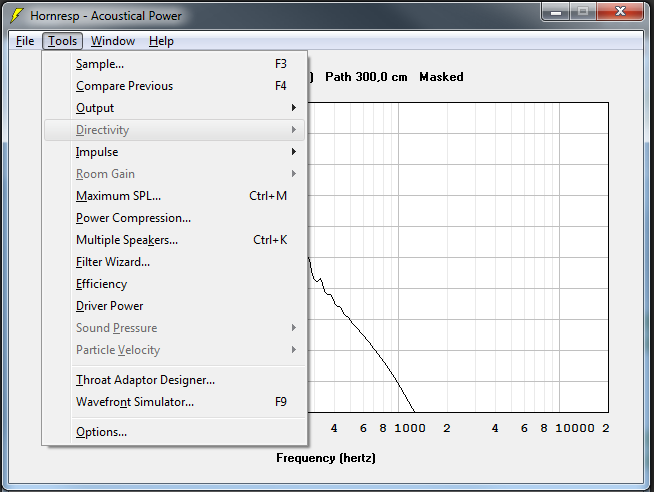Open Throat Adaptor Designer...
This screenshot has width=654, height=492.
coord(174,380)
